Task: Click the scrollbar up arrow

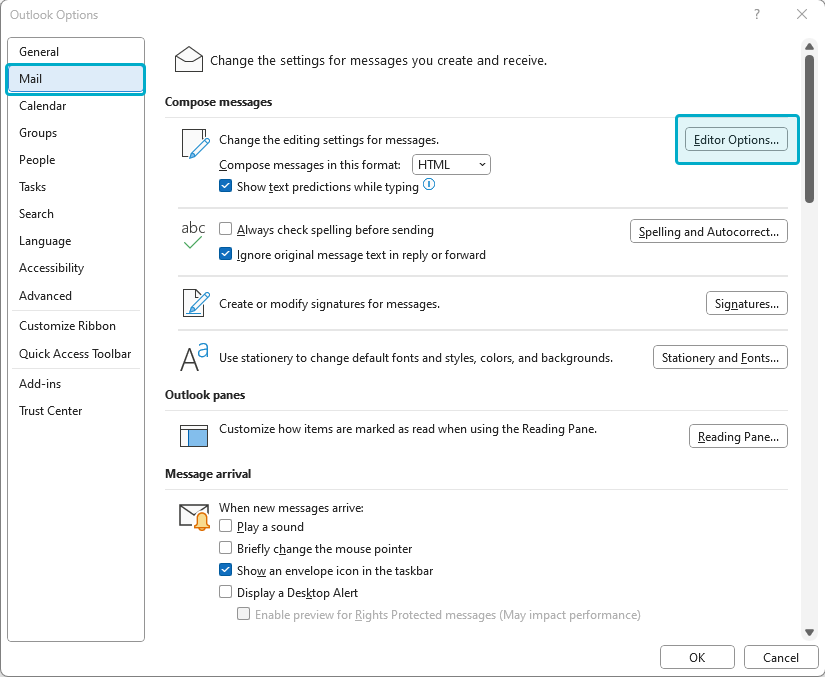Action: (x=809, y=47)
